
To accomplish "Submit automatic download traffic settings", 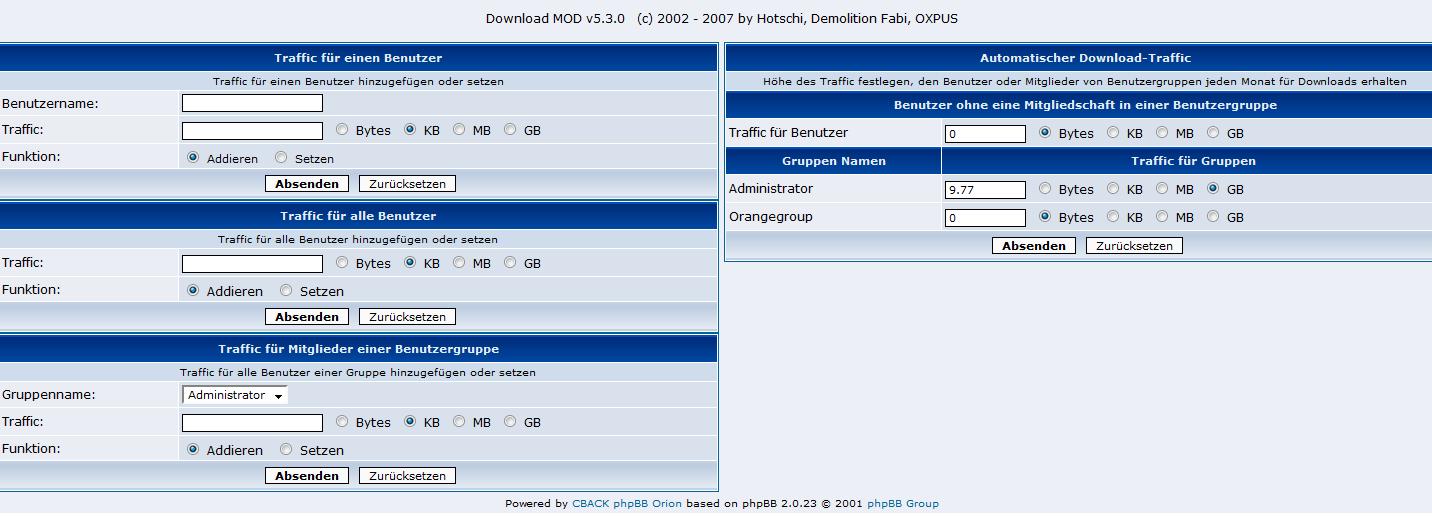I will tap(1034, 246).
